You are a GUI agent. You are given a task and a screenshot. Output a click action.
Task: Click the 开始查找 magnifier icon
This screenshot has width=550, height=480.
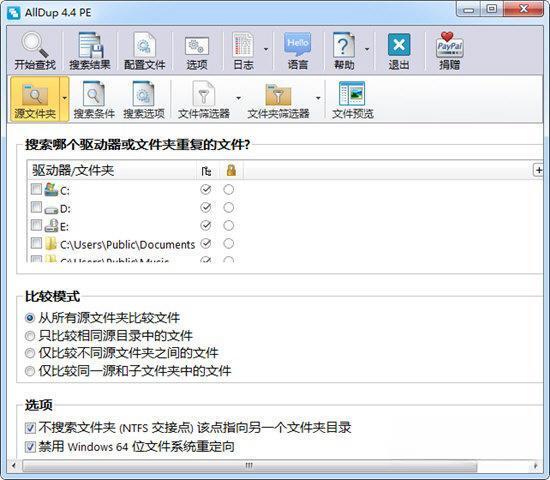(x=35, y=45)
